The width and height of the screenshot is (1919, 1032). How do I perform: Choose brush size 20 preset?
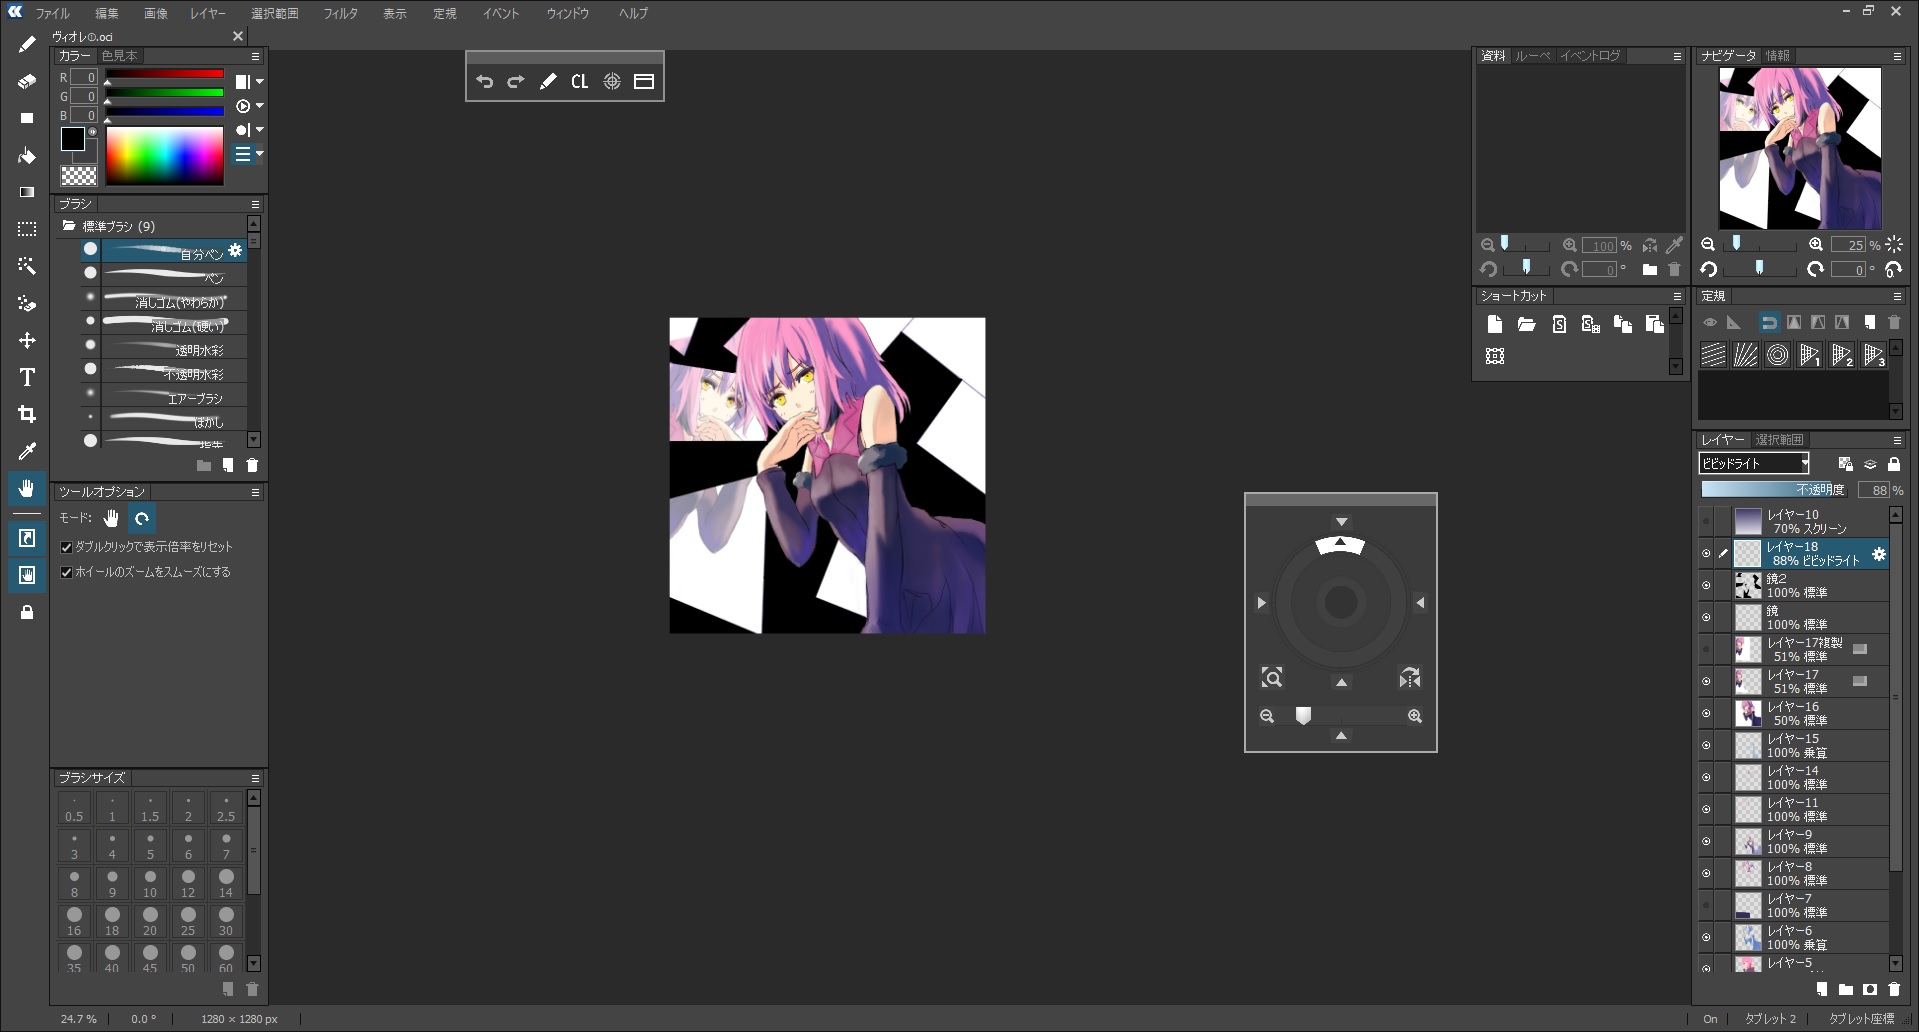150,922
